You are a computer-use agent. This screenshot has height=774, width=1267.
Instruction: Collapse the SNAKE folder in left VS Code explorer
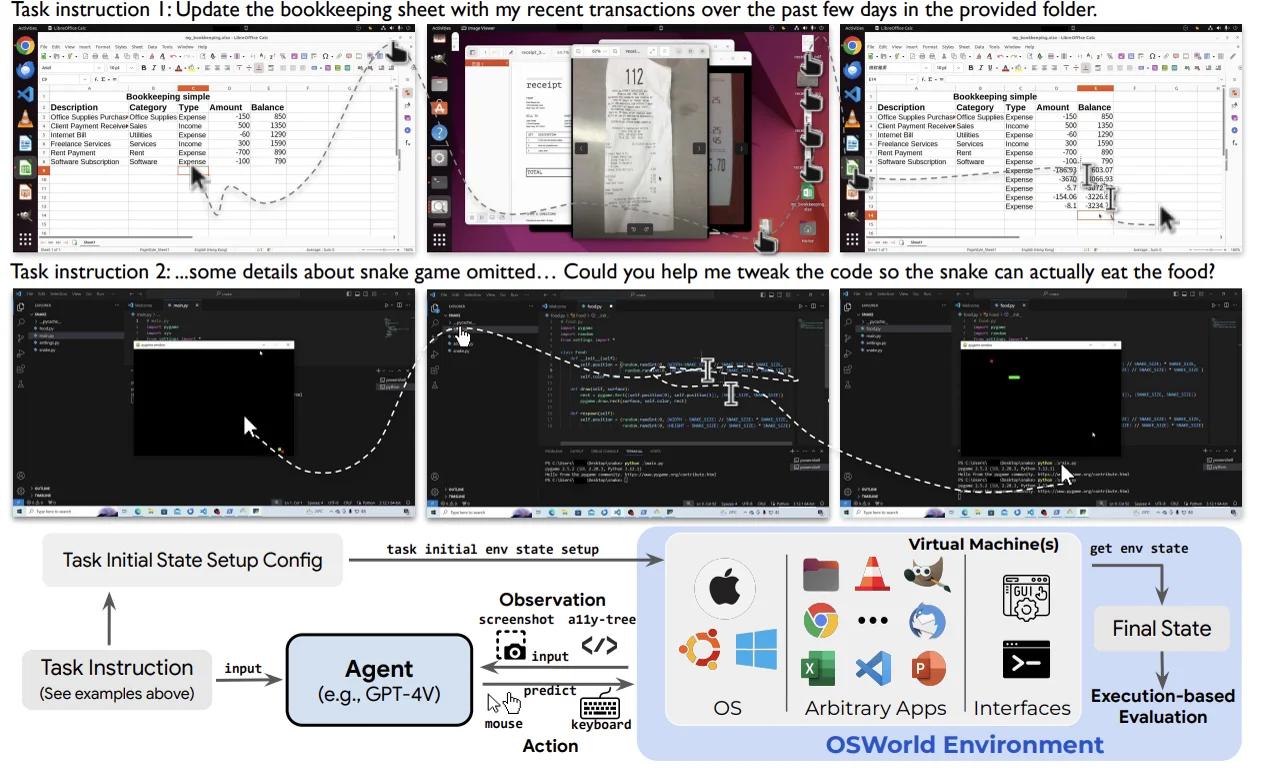point(41,314)
